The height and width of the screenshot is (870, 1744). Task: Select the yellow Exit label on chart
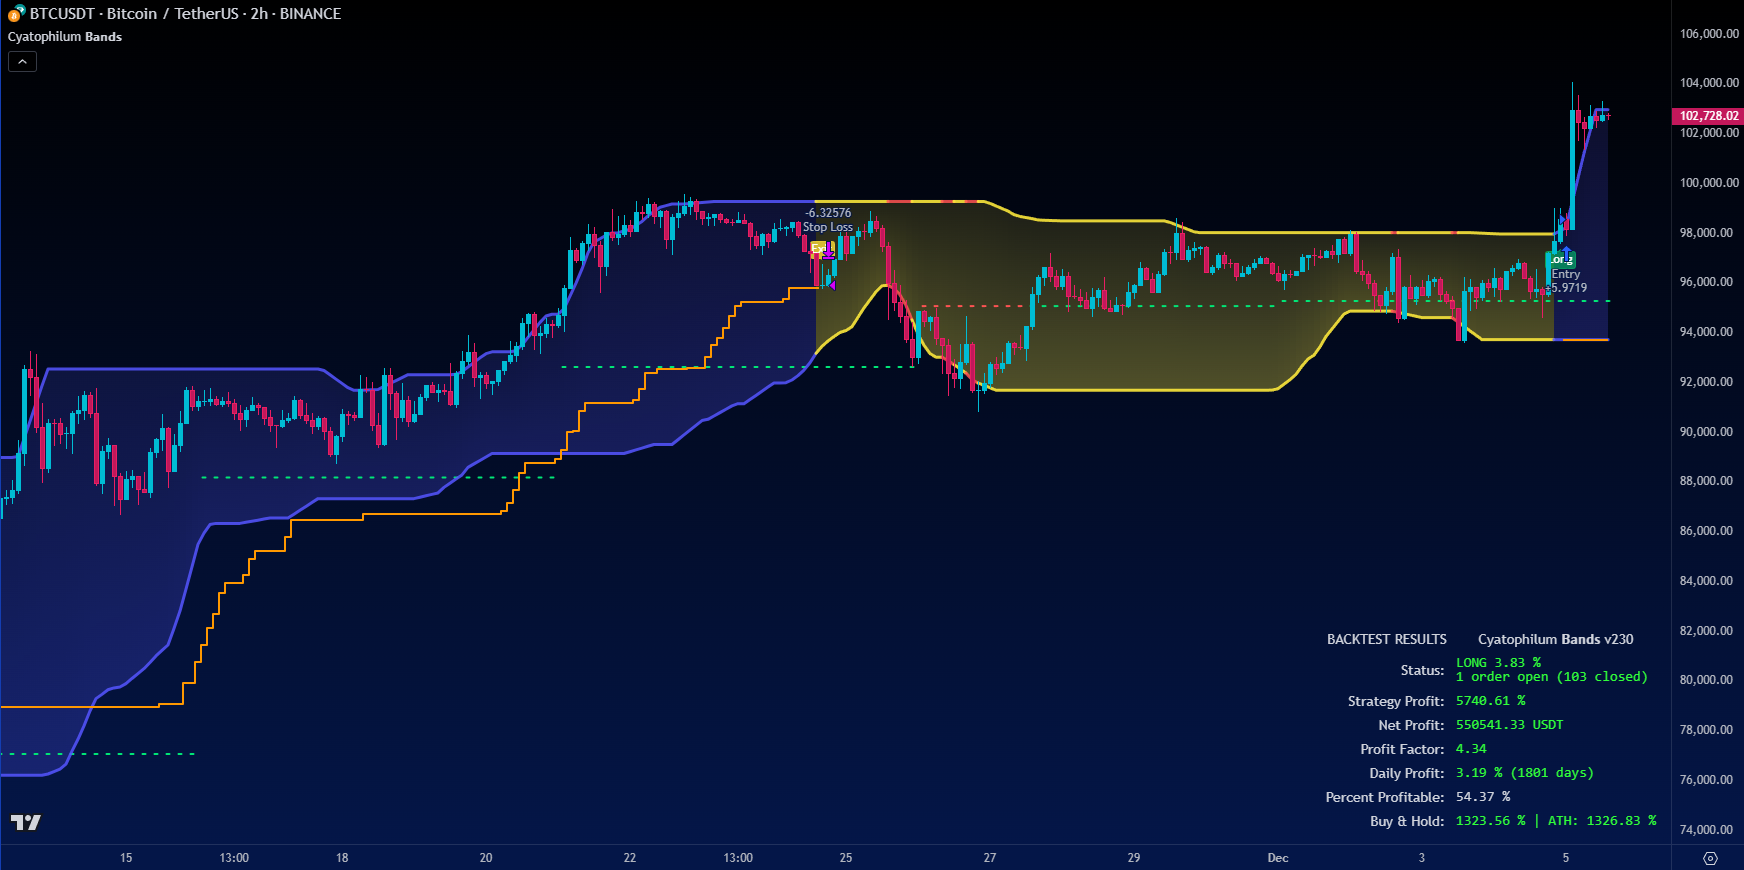[x=822, y=250]
